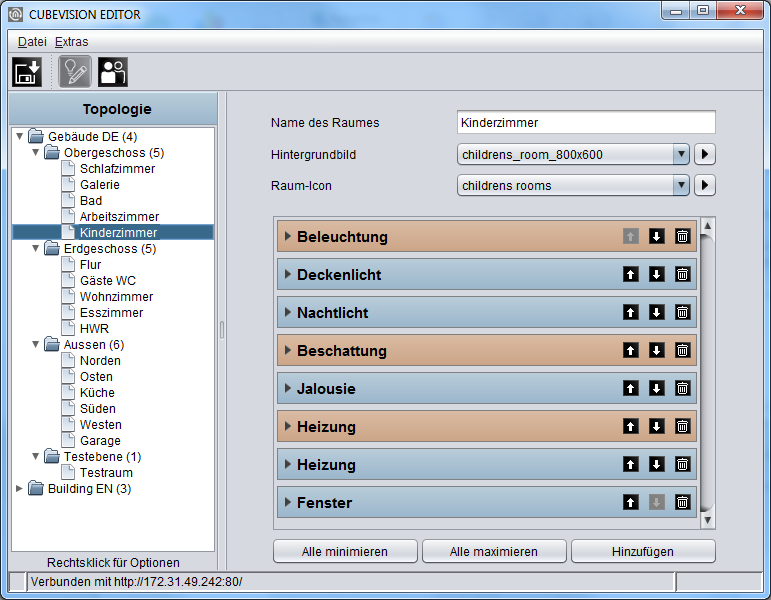Image resolution: width=771 pixels, height=600 pixels.
Task: Move Jalousie up
Action: point(631,389)
